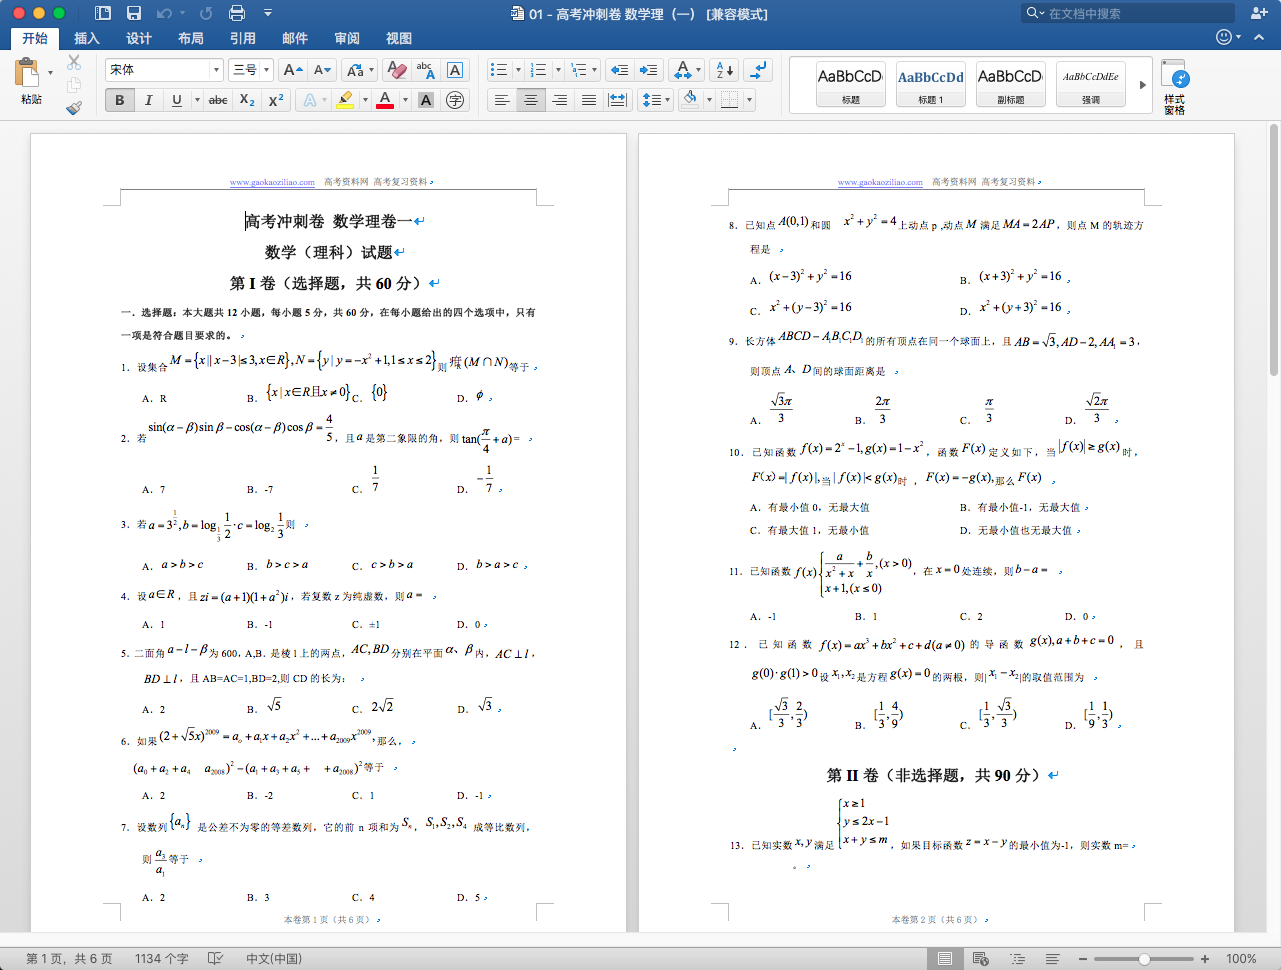Toggle center alignment for the paragraph

pyautogui.click(x=531, y=100)
